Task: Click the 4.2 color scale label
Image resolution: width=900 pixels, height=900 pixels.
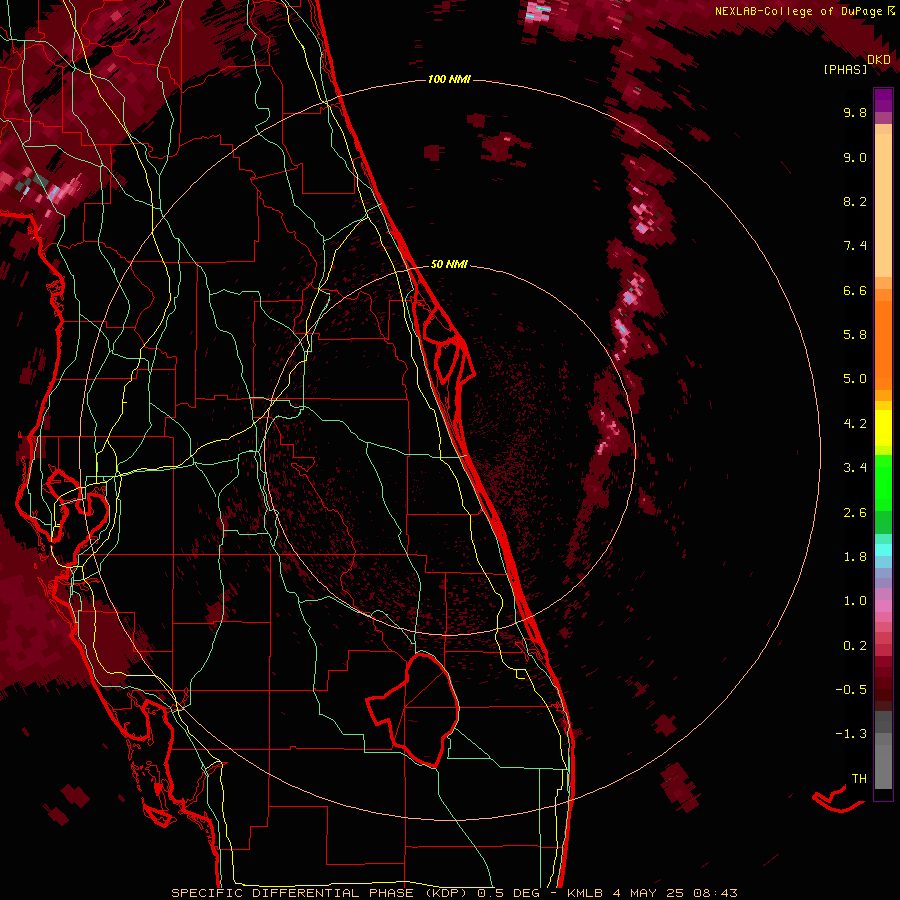Action: coord(855,424)
